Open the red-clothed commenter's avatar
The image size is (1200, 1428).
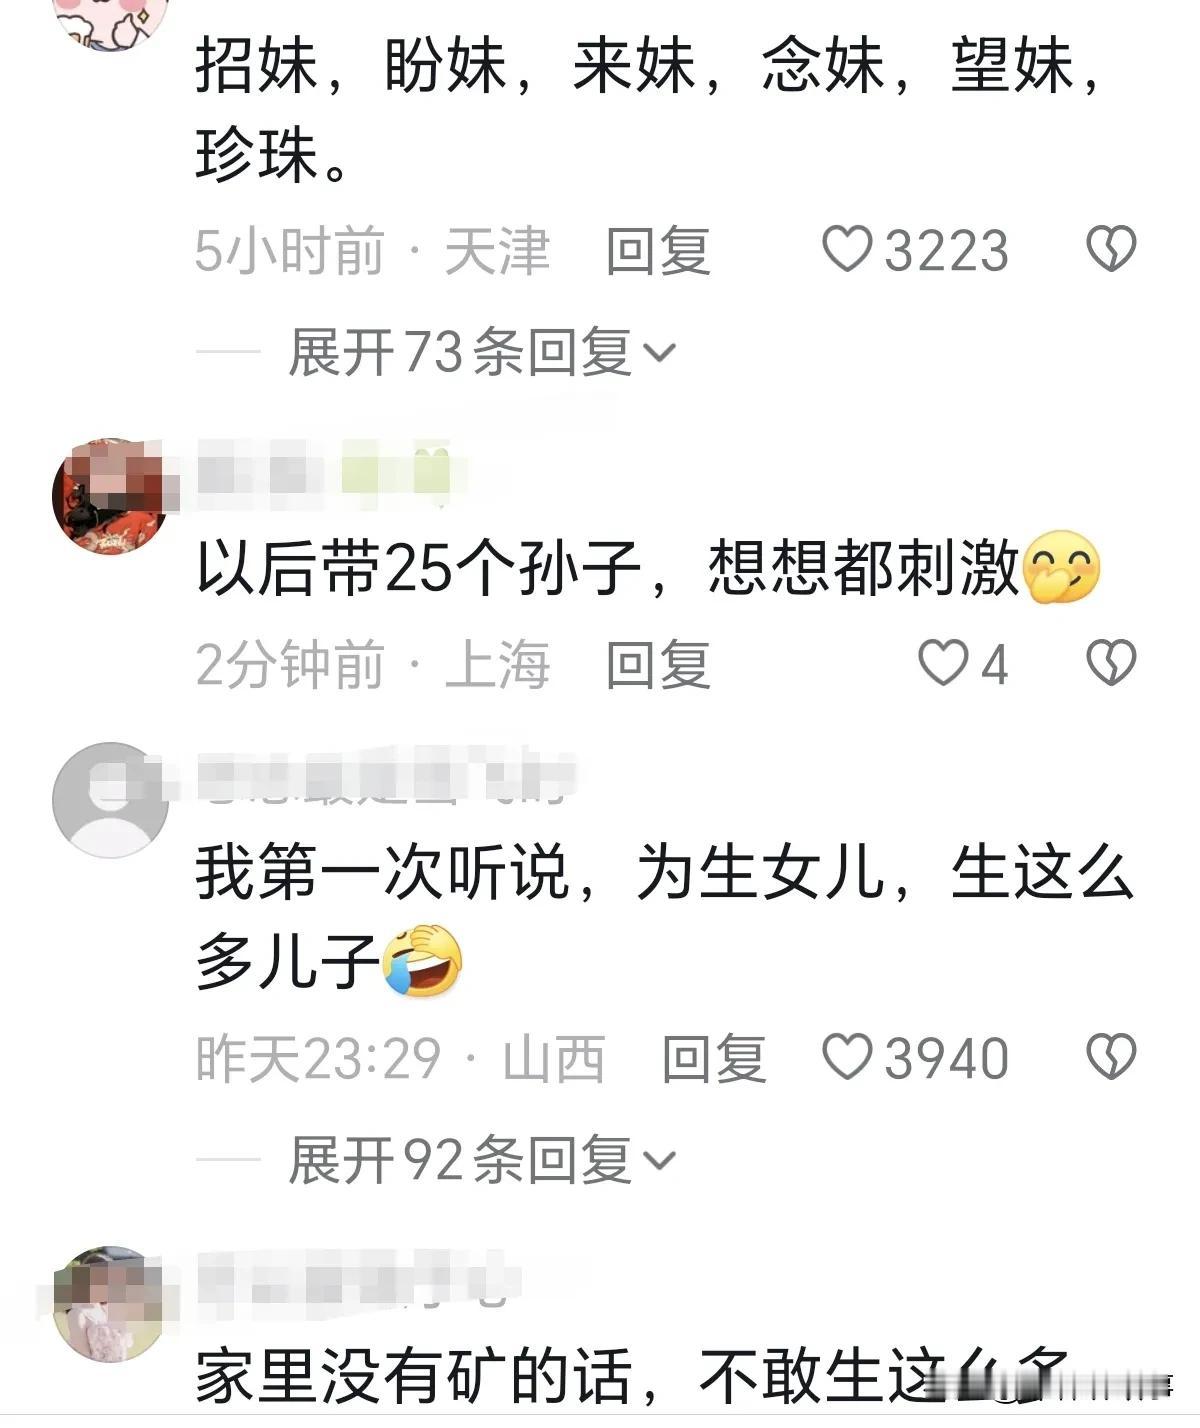coord(111,496)
